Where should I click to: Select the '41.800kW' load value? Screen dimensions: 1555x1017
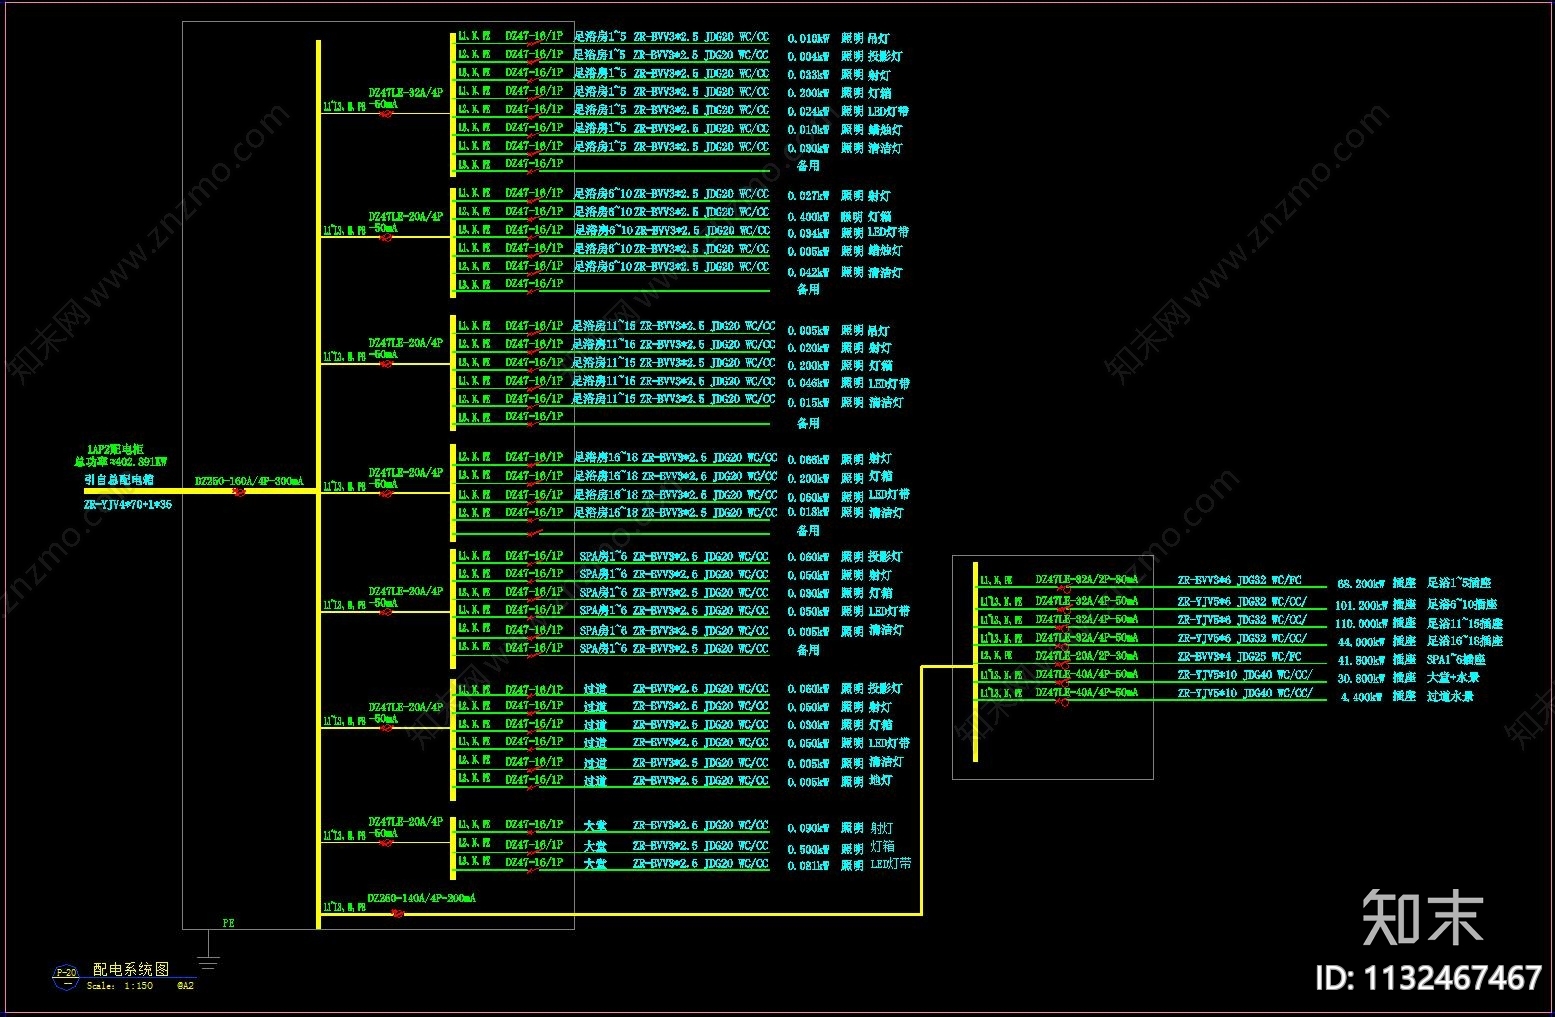(1360, 660)
